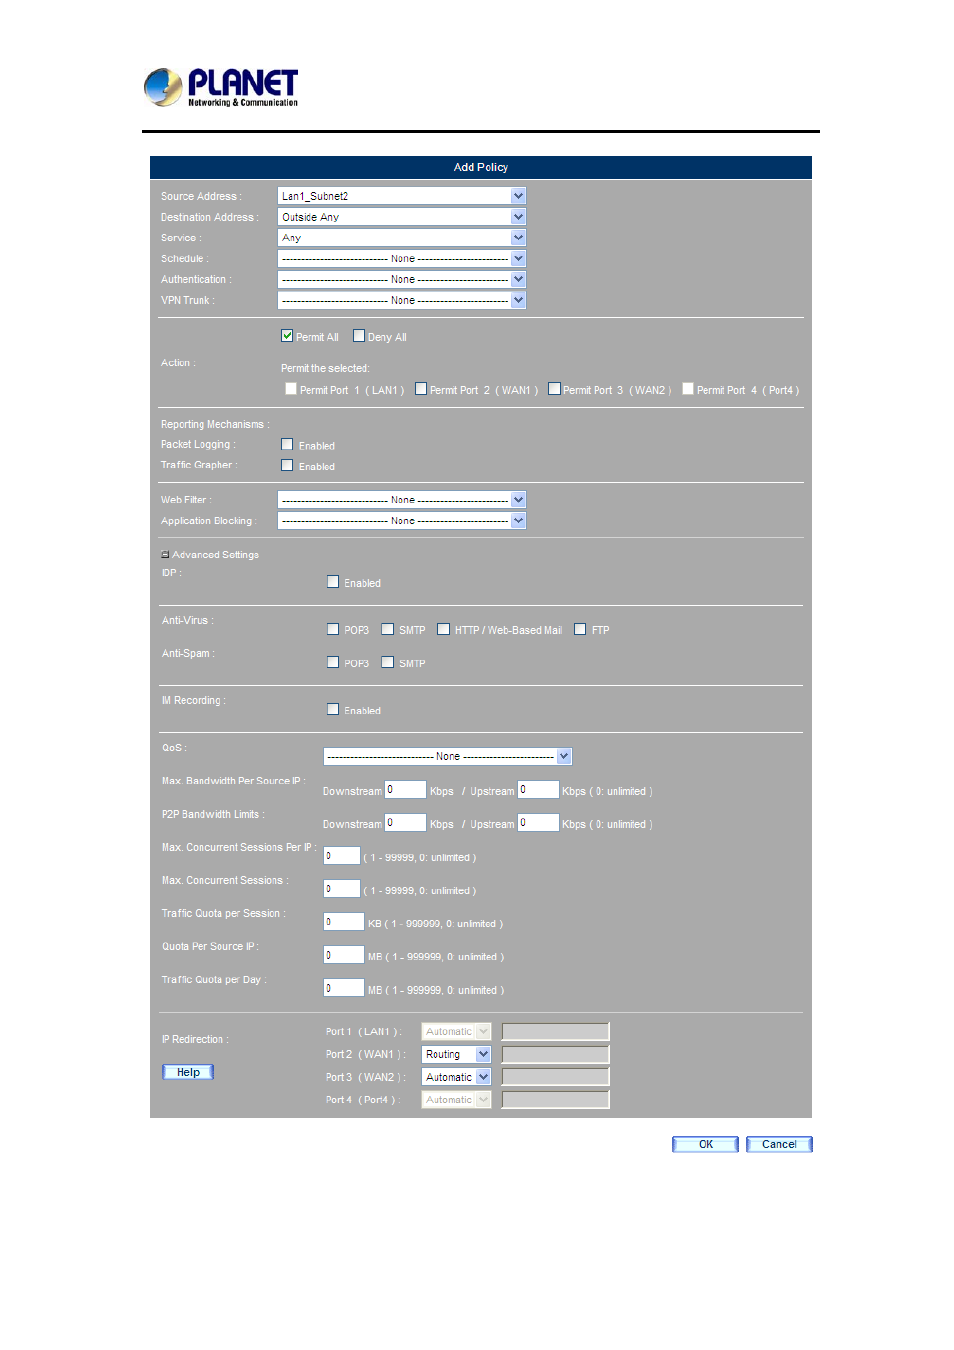Open the Application Blocking dropdown
Screen dimensions: 954x1350
click(x=402, y=521)
